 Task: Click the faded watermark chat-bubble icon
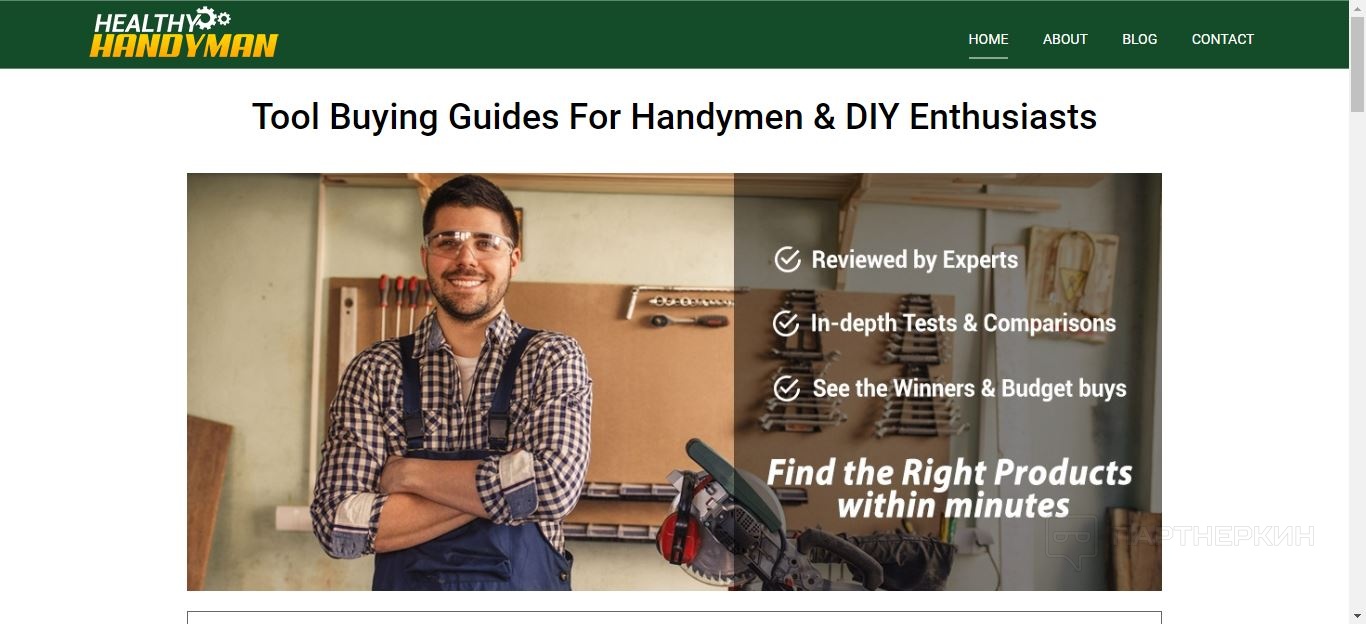pyautogui.click(x=1073, y=541)
